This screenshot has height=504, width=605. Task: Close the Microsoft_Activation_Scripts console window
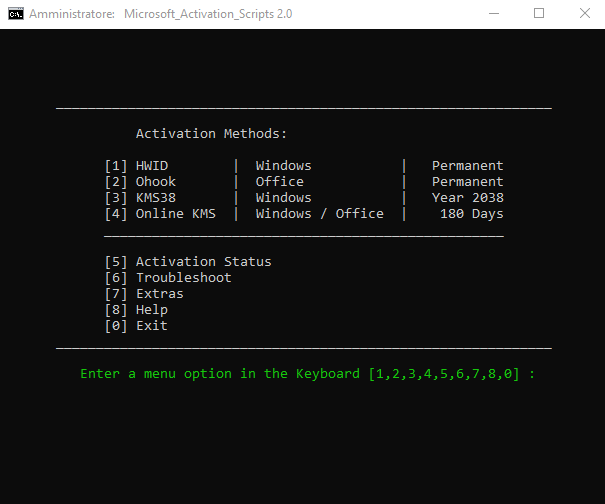585,14
